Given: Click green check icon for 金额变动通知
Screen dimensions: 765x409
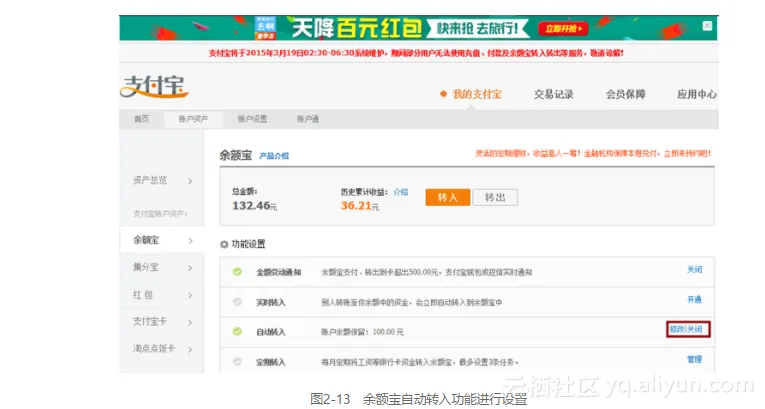Looking at the screenshot, I should 237,271.
